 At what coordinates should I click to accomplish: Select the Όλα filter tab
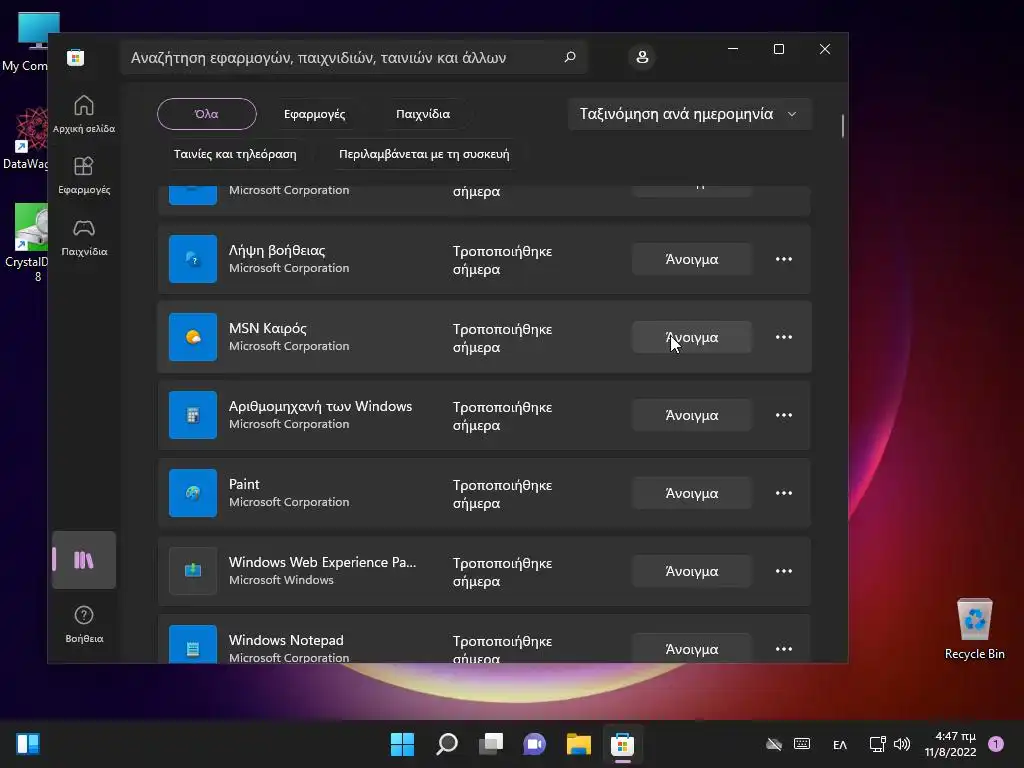(x=206, y=114)
